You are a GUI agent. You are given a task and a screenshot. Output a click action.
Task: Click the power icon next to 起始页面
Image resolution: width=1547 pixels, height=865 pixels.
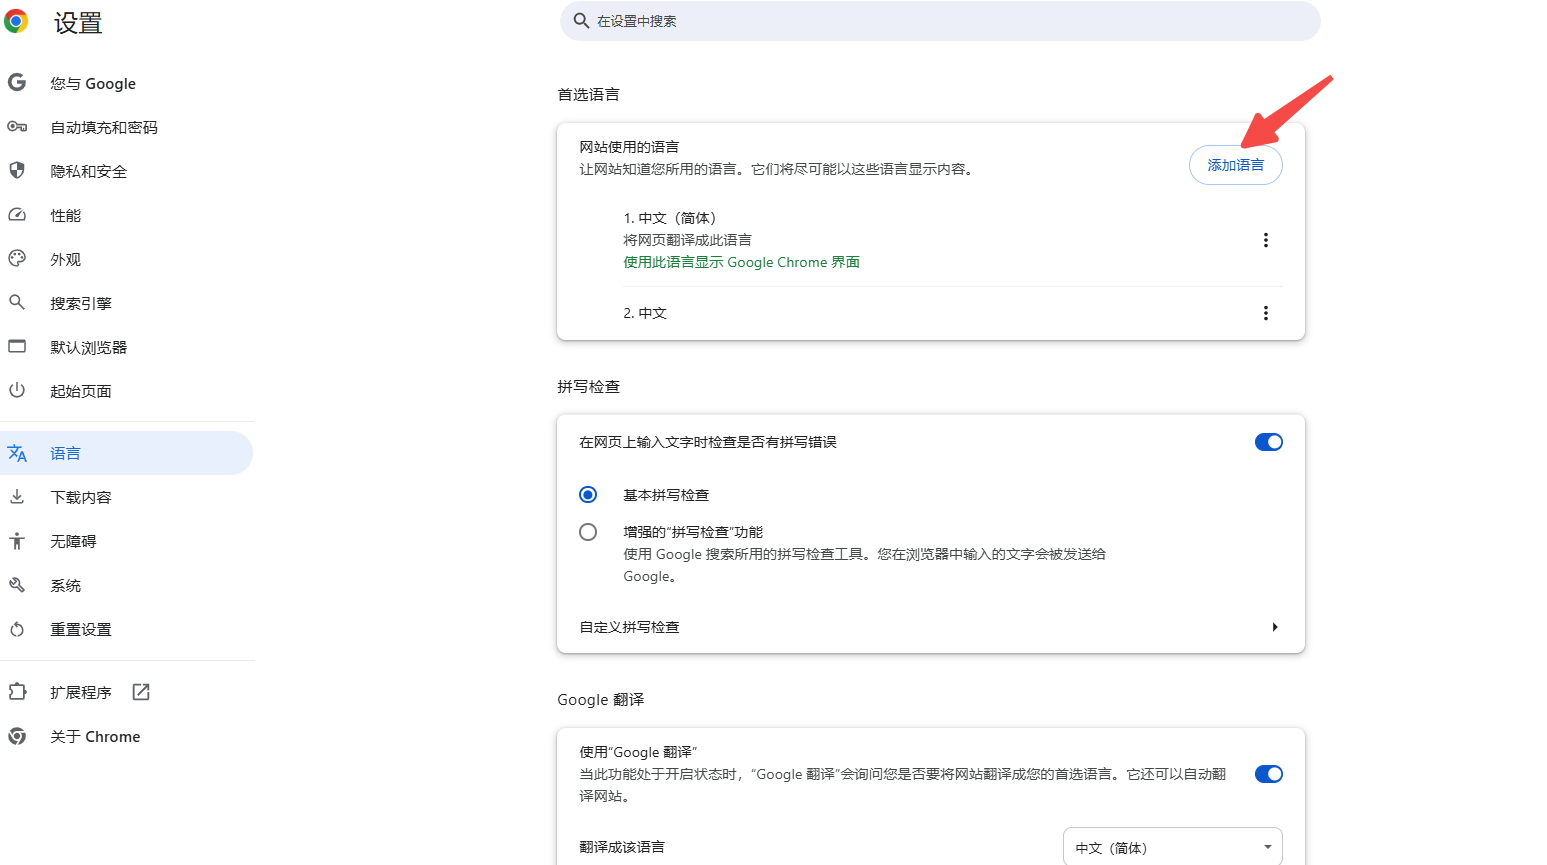coord(17,390)
